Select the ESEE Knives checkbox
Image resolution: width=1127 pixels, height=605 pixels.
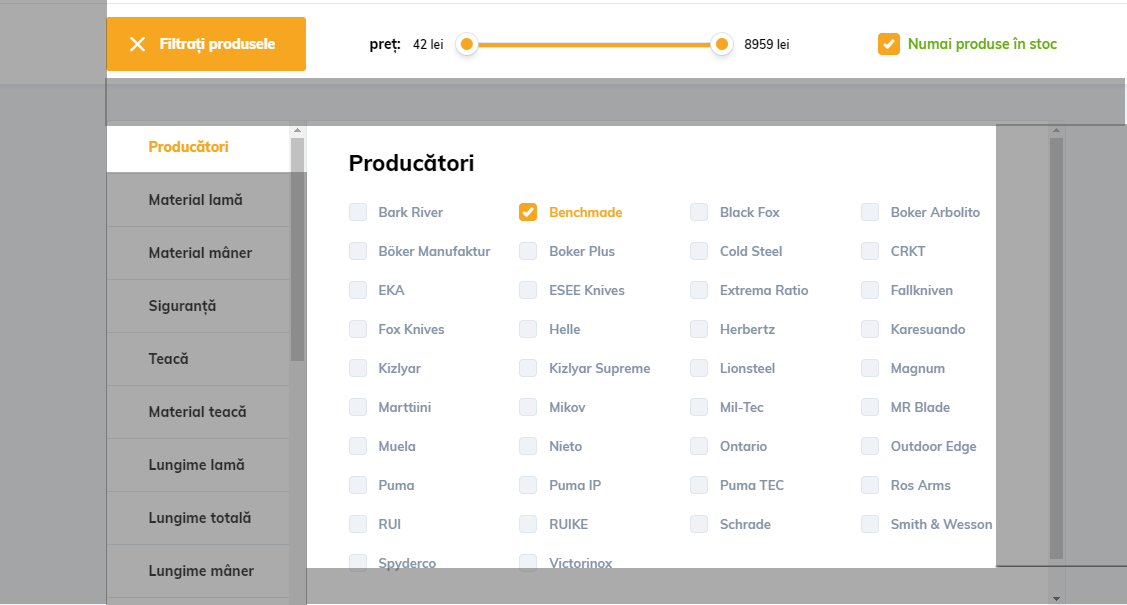(x=528, y=290)
